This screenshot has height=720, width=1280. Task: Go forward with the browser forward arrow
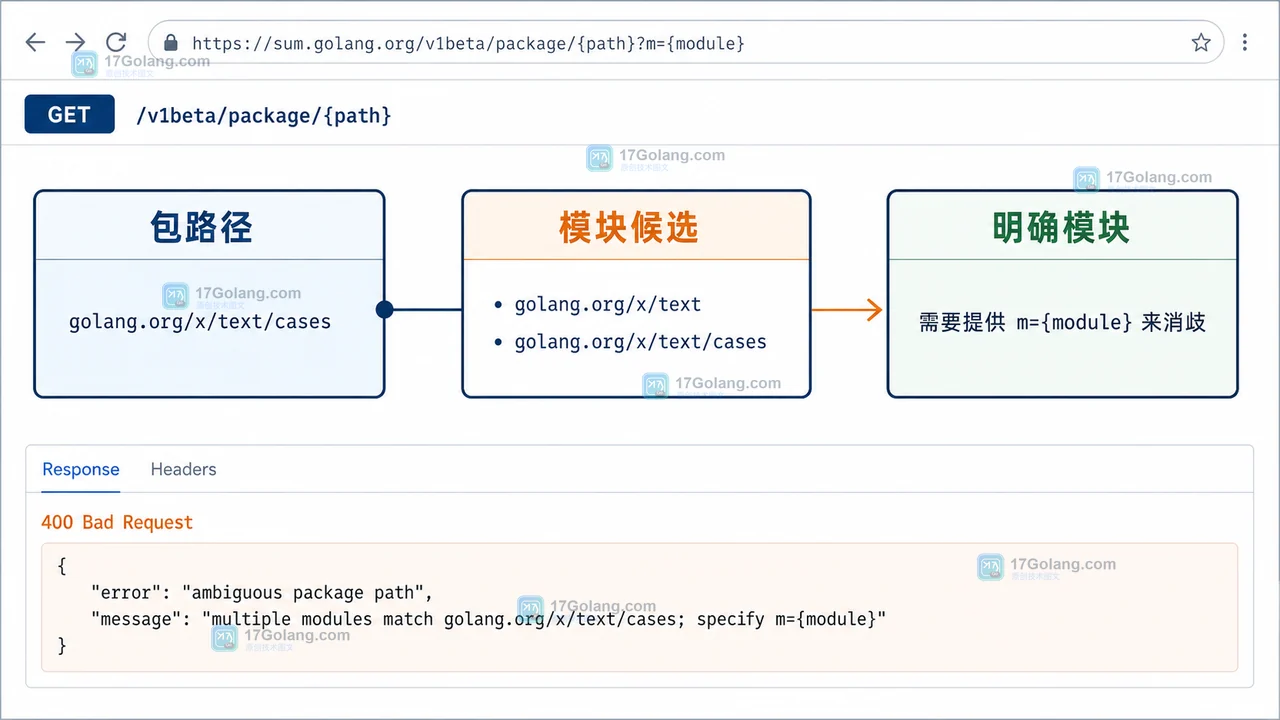point(75,42)
